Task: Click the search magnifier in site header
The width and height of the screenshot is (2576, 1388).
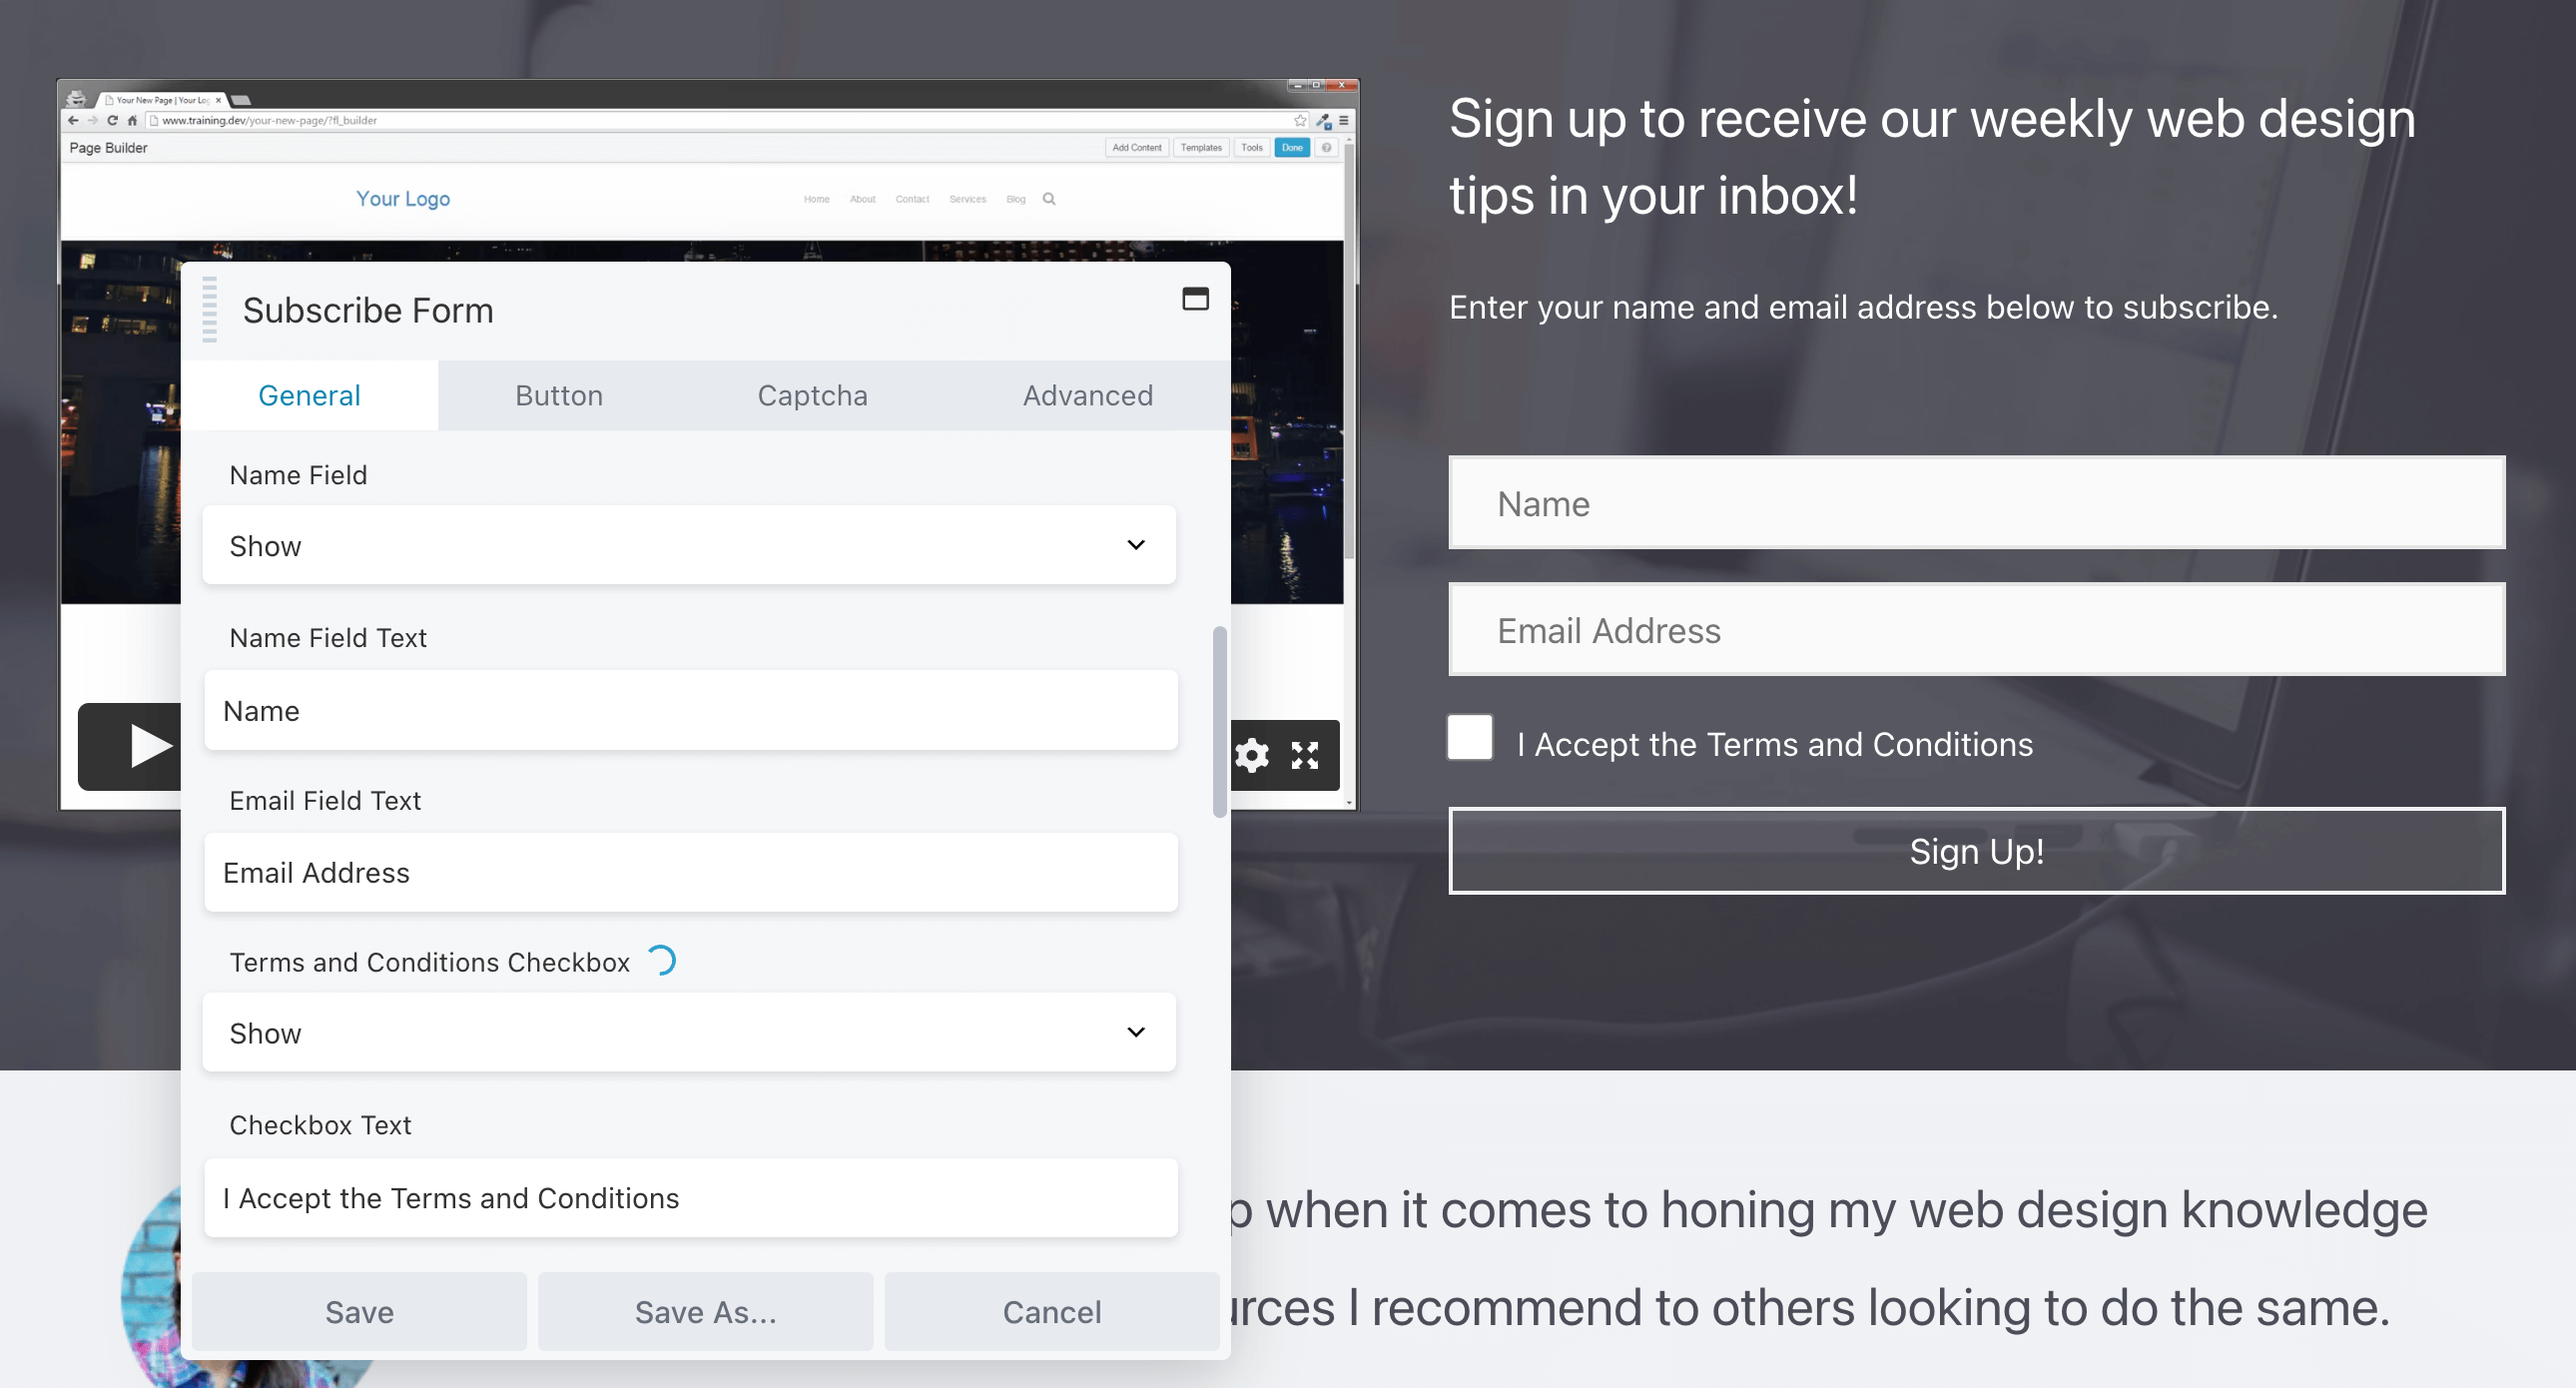Action: click(x=1049, y=199)
